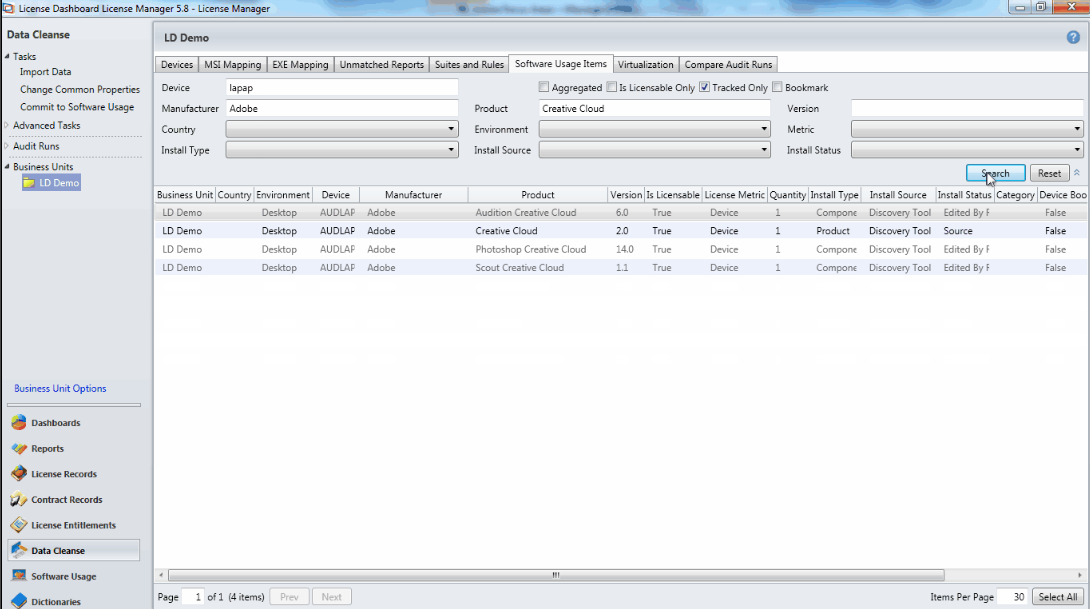Expand the Advanced Tasks tree node

tap(7, 126)
